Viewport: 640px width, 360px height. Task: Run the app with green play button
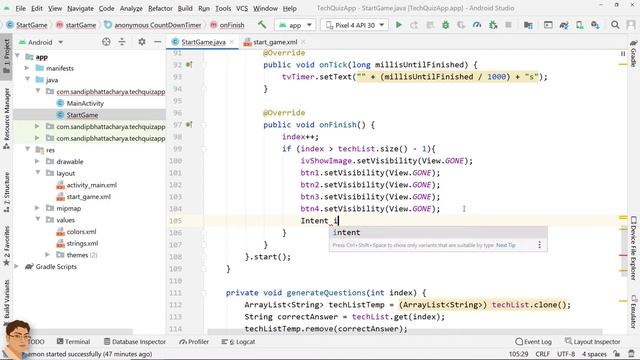point(398,25)
